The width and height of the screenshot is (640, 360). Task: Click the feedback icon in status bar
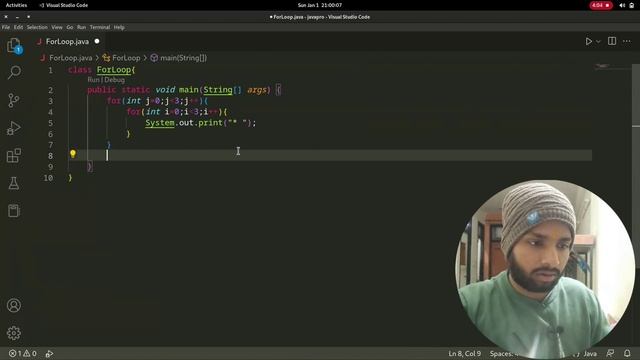coord(610,353)
